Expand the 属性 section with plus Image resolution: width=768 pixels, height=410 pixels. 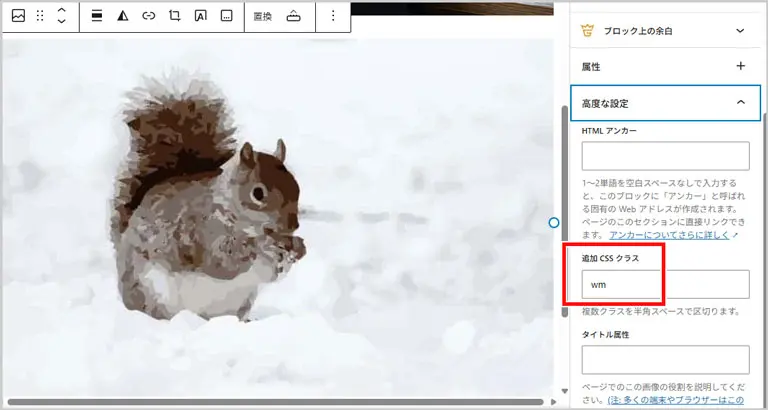(740, 66)
